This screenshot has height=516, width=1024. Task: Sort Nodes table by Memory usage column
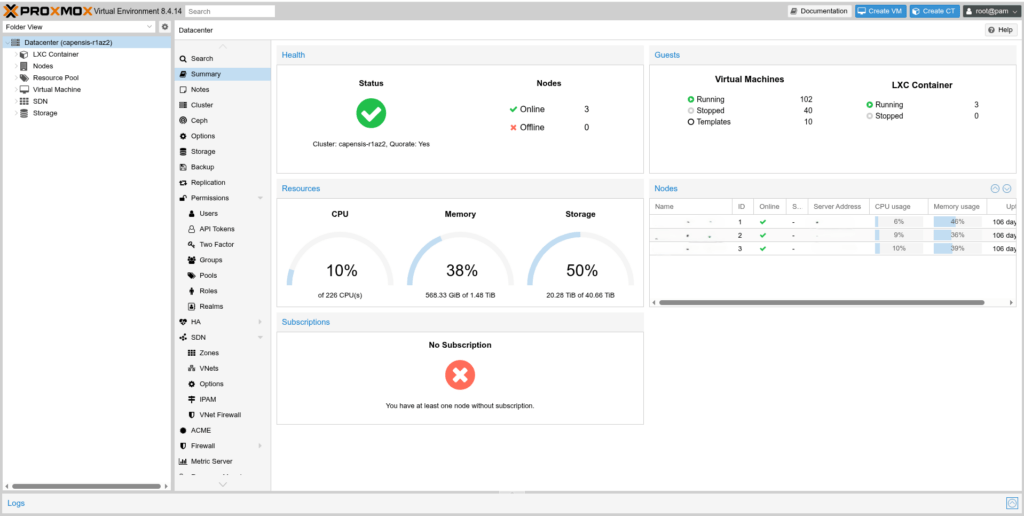pos(957,206)
